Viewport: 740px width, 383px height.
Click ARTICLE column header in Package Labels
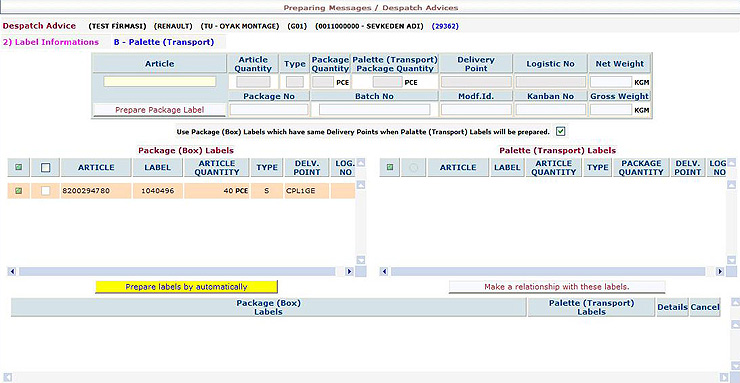pyautogui.click(x=96, y=167)
